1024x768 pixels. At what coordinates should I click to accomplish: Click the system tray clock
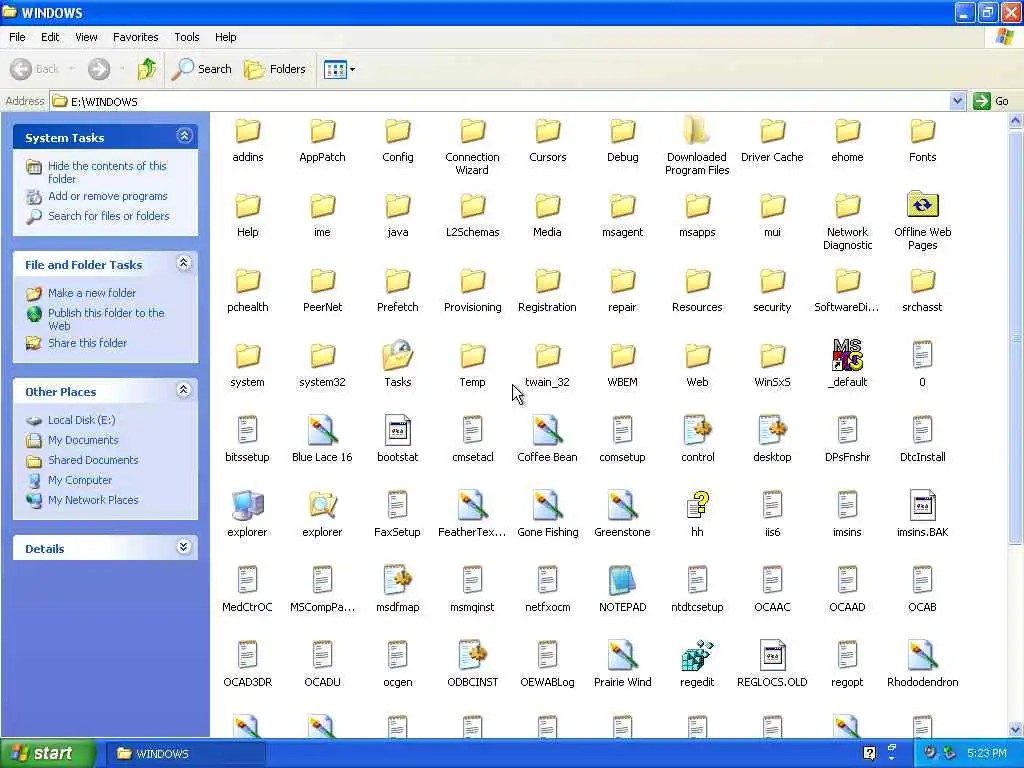point(987,754)
